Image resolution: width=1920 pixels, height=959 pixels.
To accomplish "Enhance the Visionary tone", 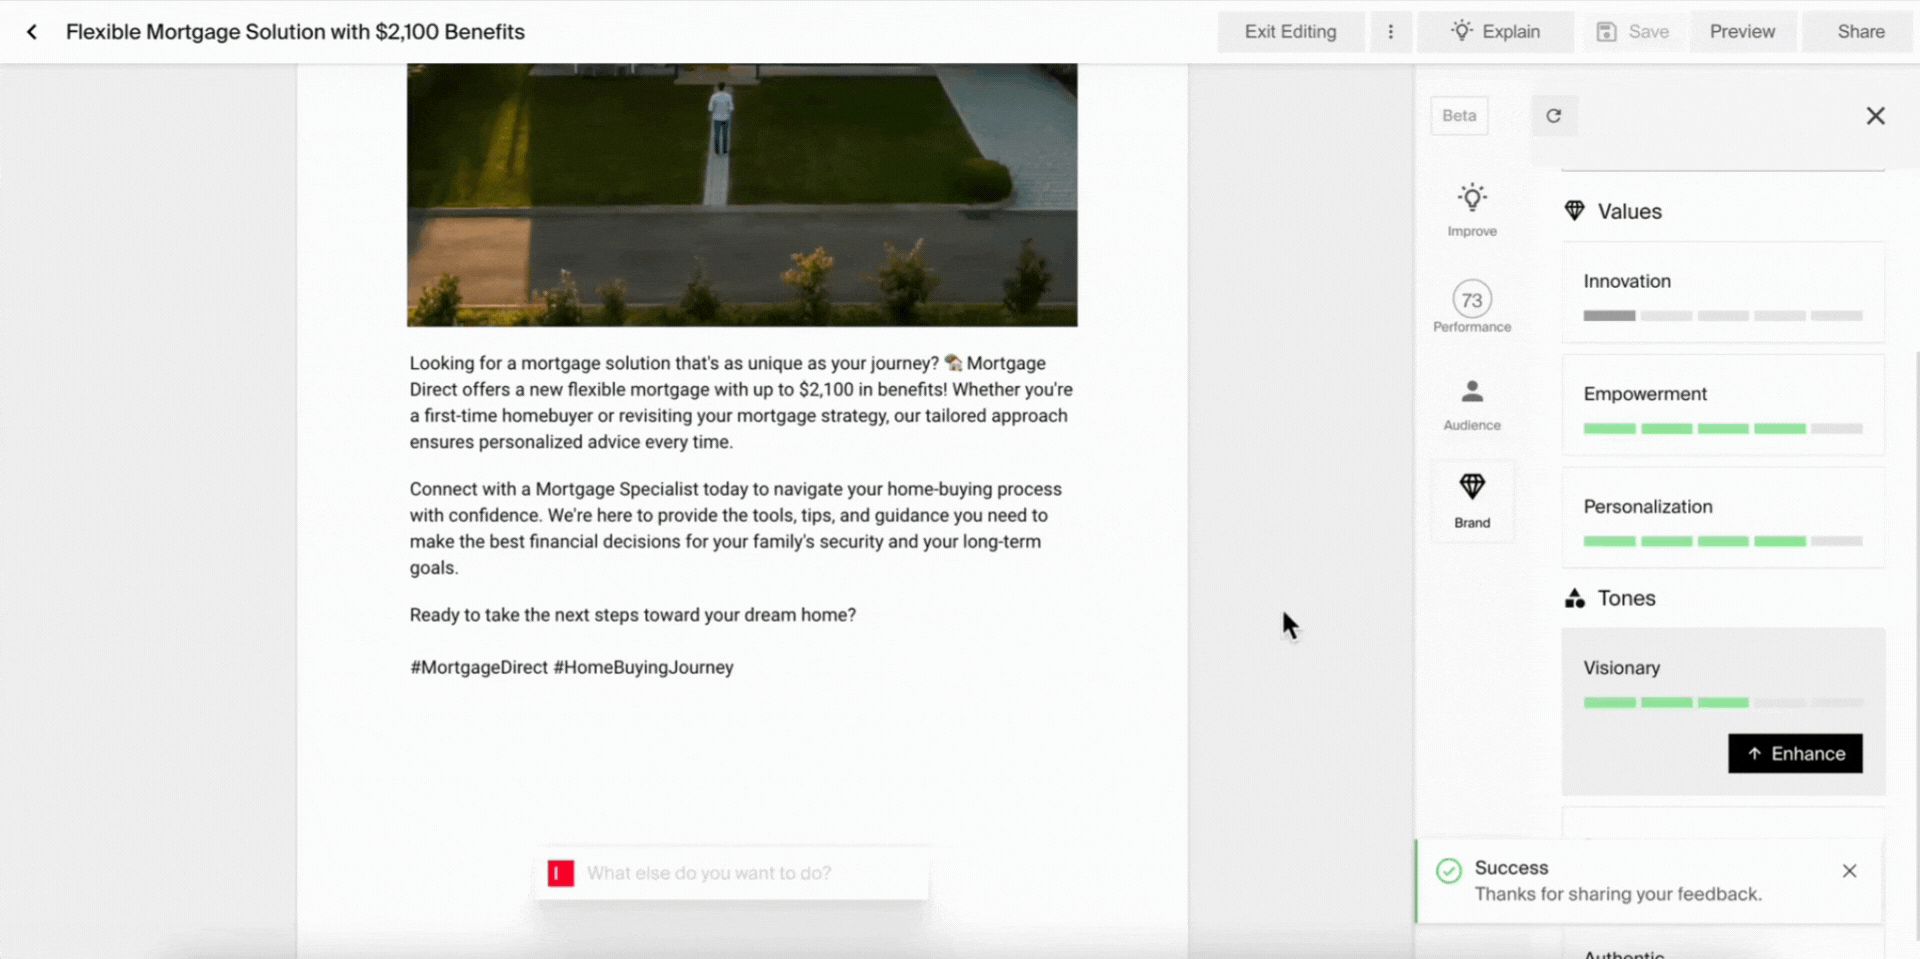I will (x=1794, y=753).
